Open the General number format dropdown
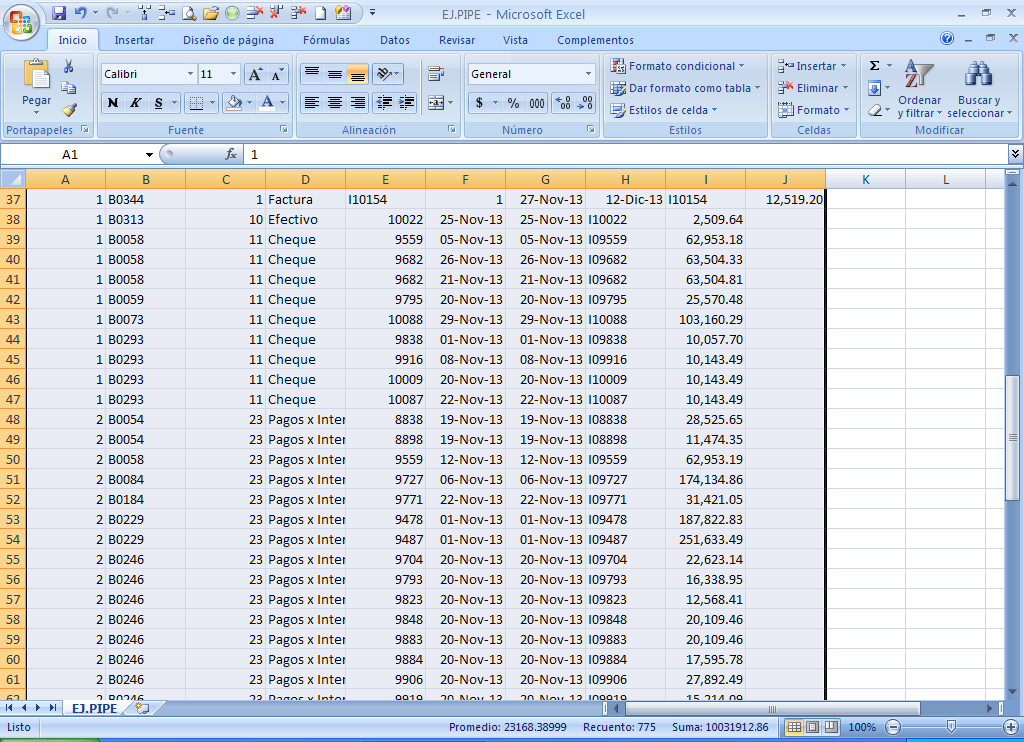The width and height of the screenshot is (1024, 742). click(588, 74)
